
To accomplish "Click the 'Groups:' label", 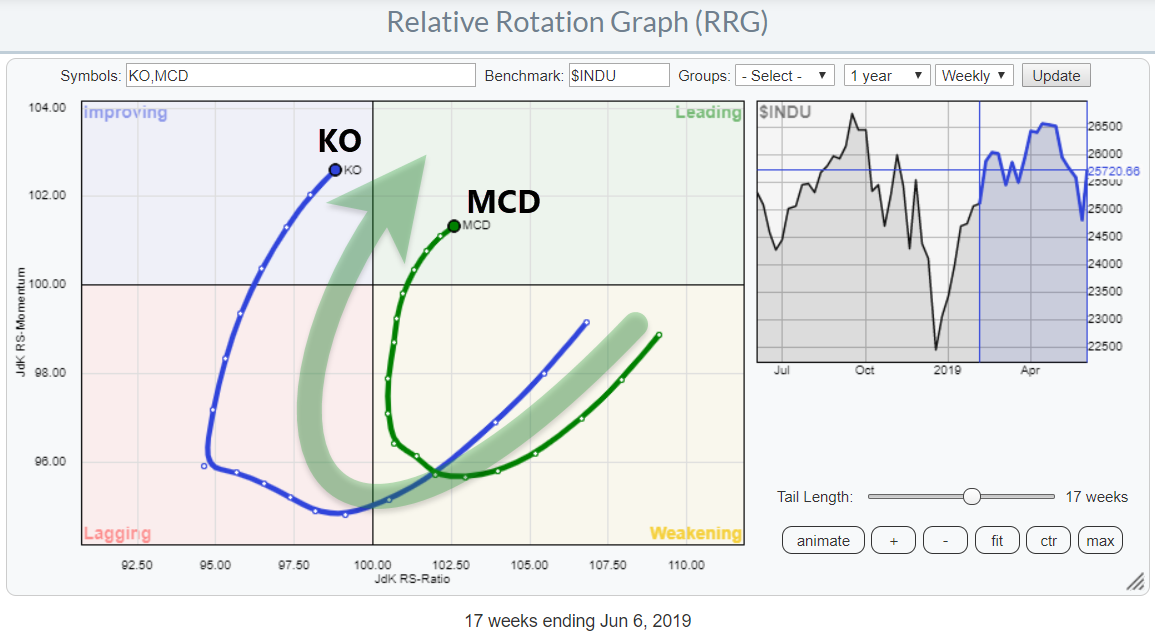I will [x=704, y=76].
